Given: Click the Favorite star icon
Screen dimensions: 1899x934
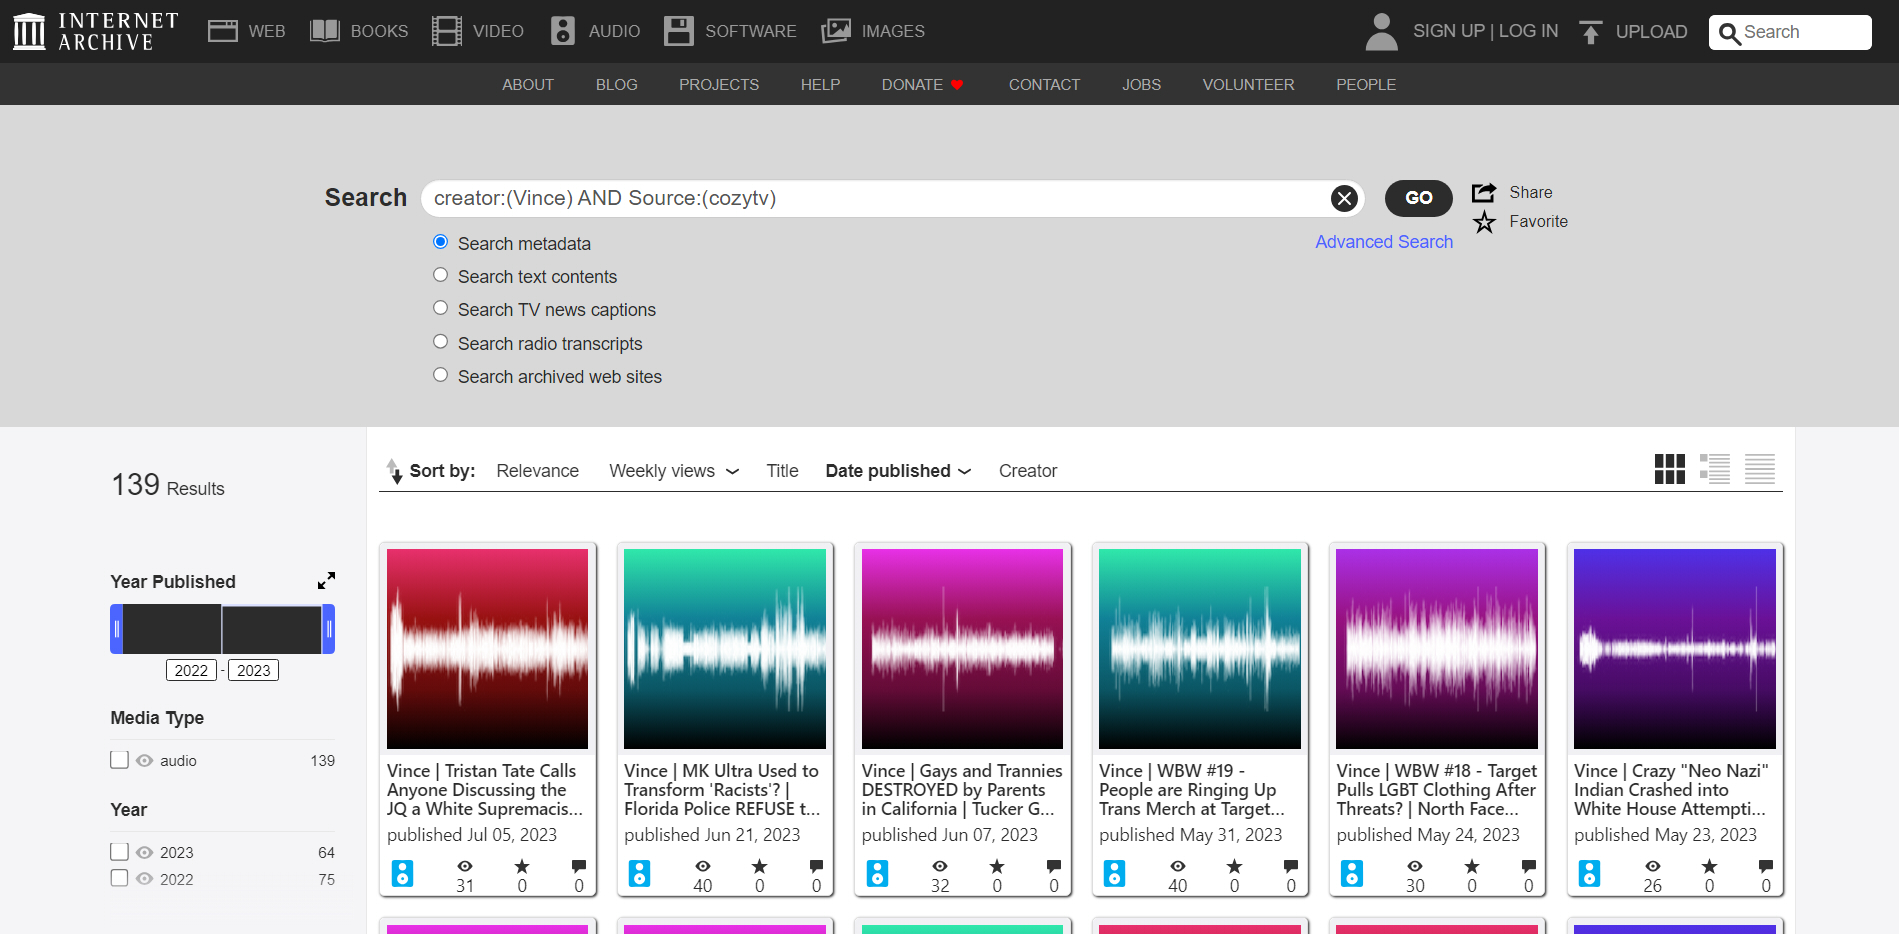Looking at the screenshot, I should point(1484,222).
